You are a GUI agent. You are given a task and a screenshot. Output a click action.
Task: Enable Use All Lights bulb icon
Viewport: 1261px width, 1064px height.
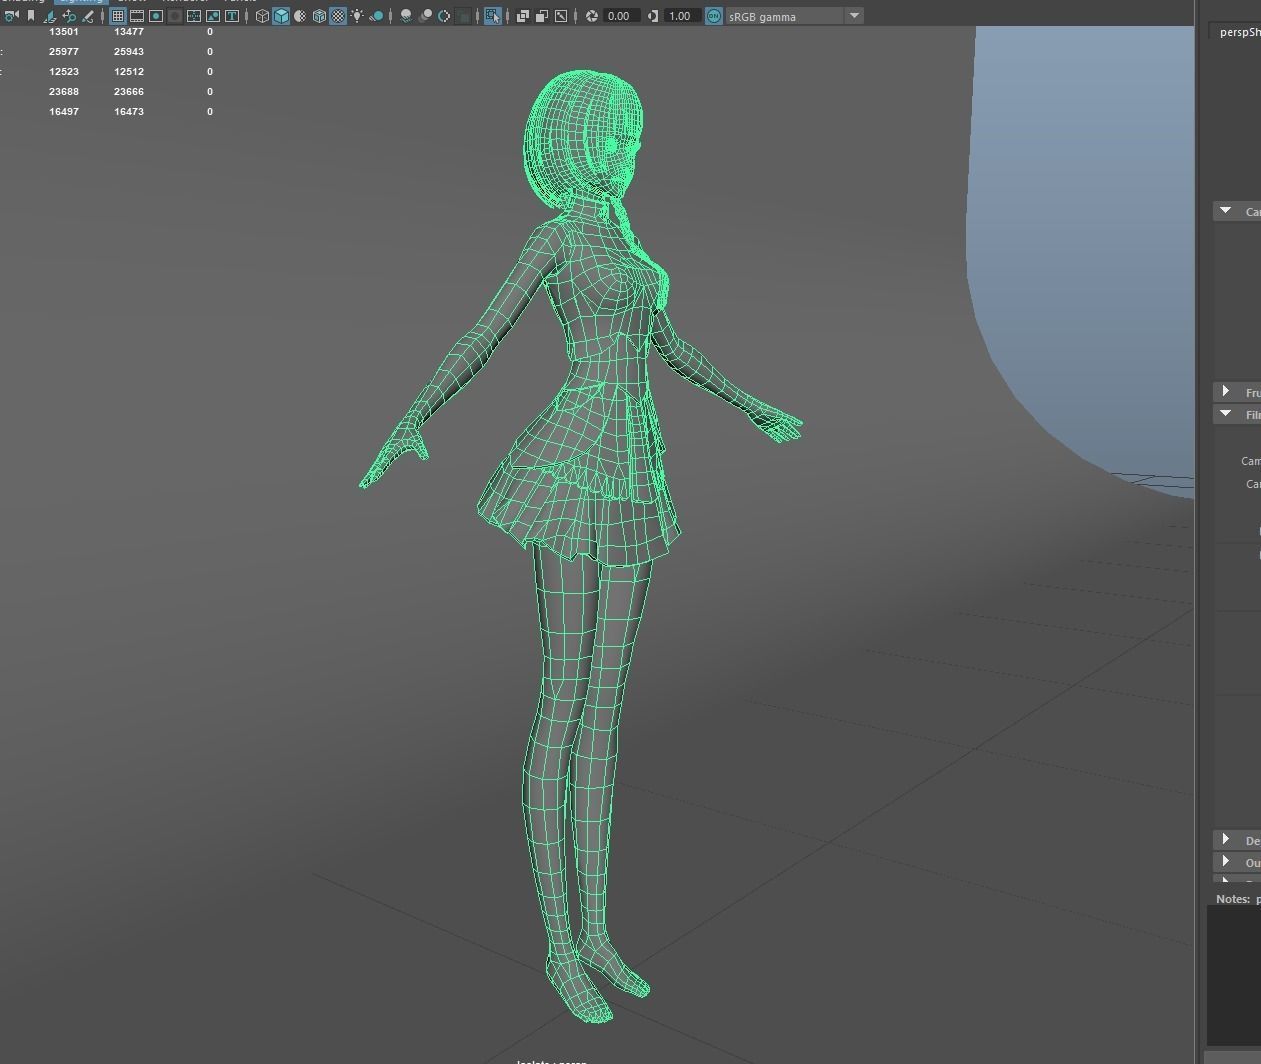click(357, 16)
